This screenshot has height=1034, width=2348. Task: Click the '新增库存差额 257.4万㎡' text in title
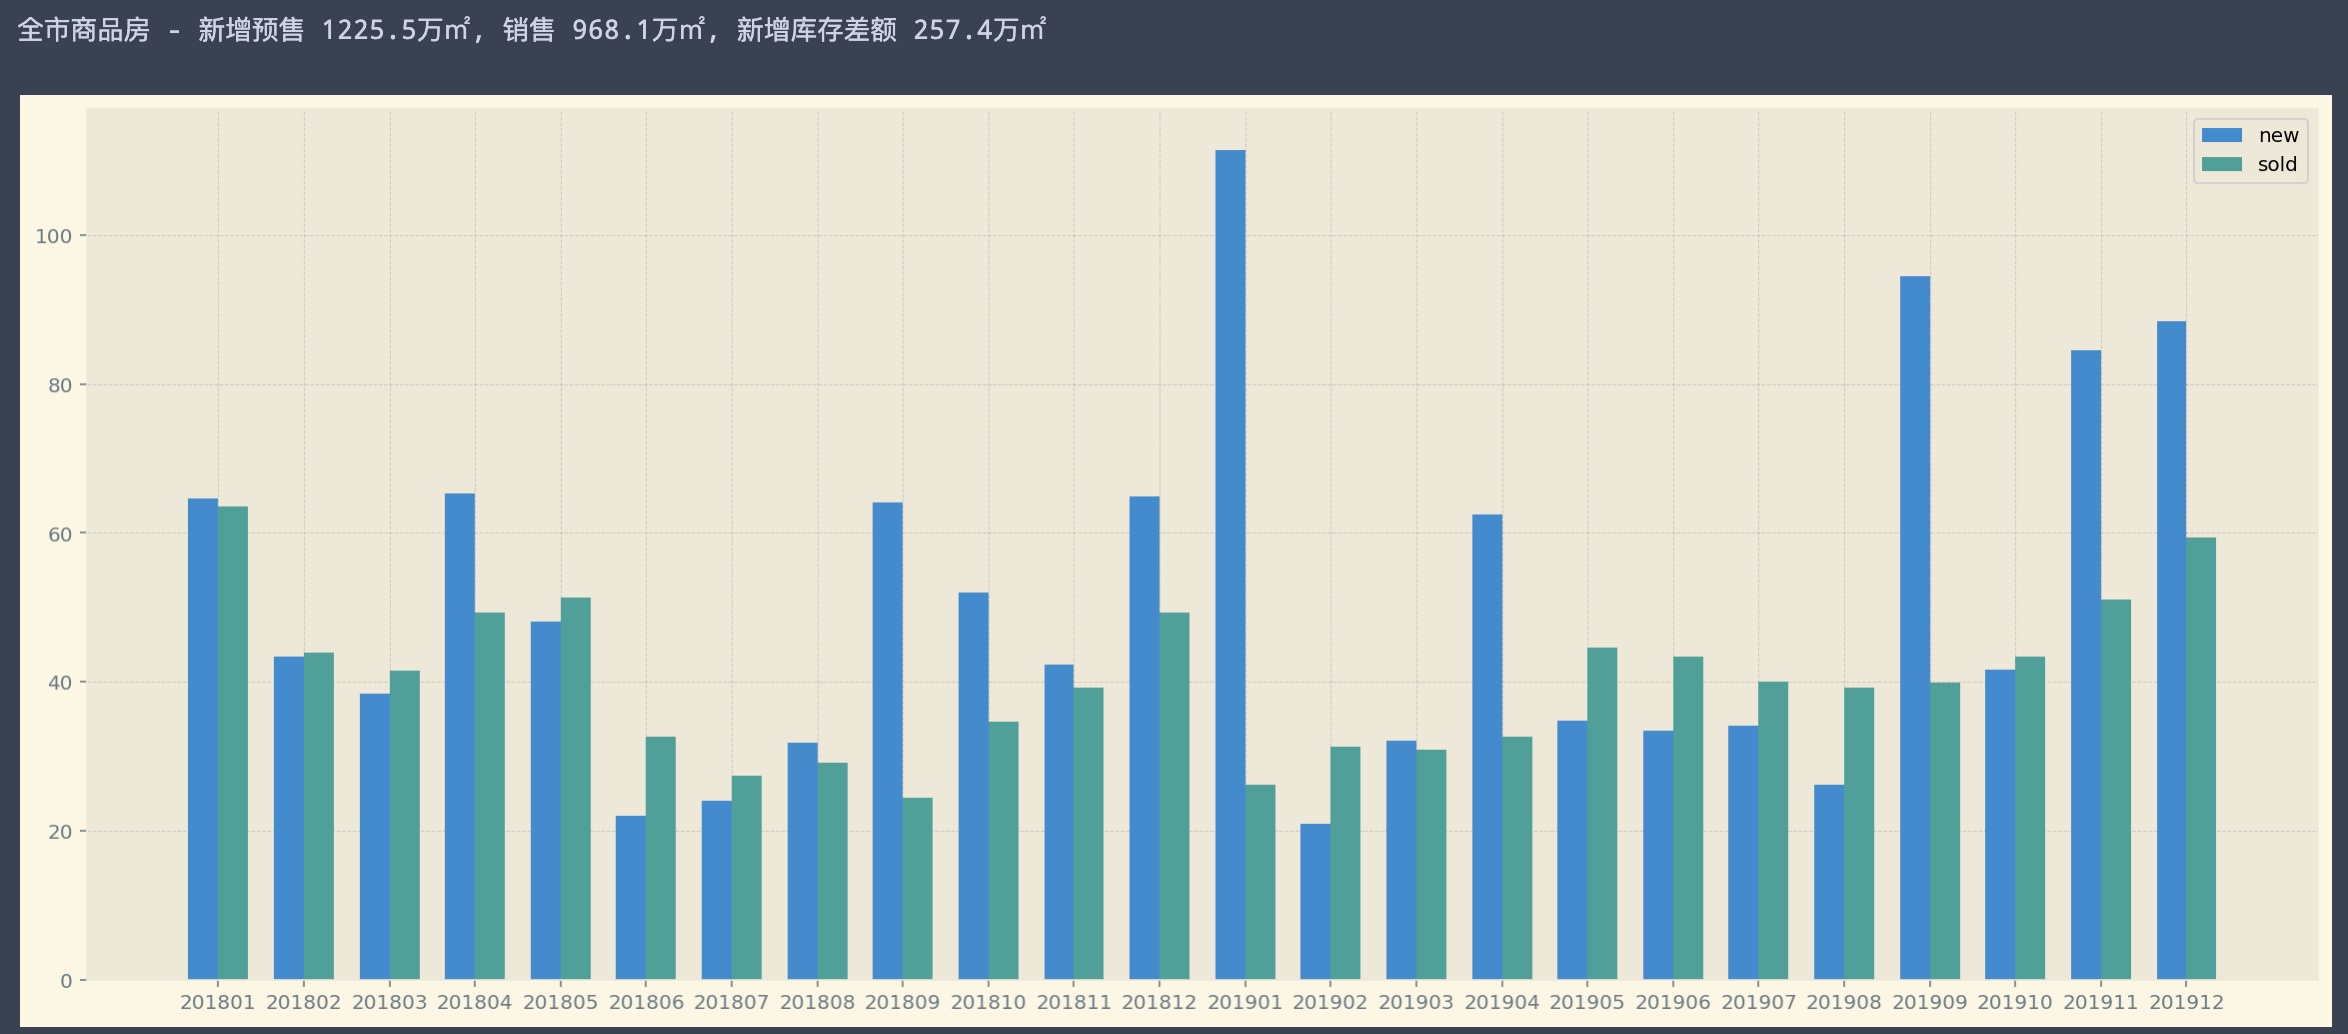tap(891, 30)
